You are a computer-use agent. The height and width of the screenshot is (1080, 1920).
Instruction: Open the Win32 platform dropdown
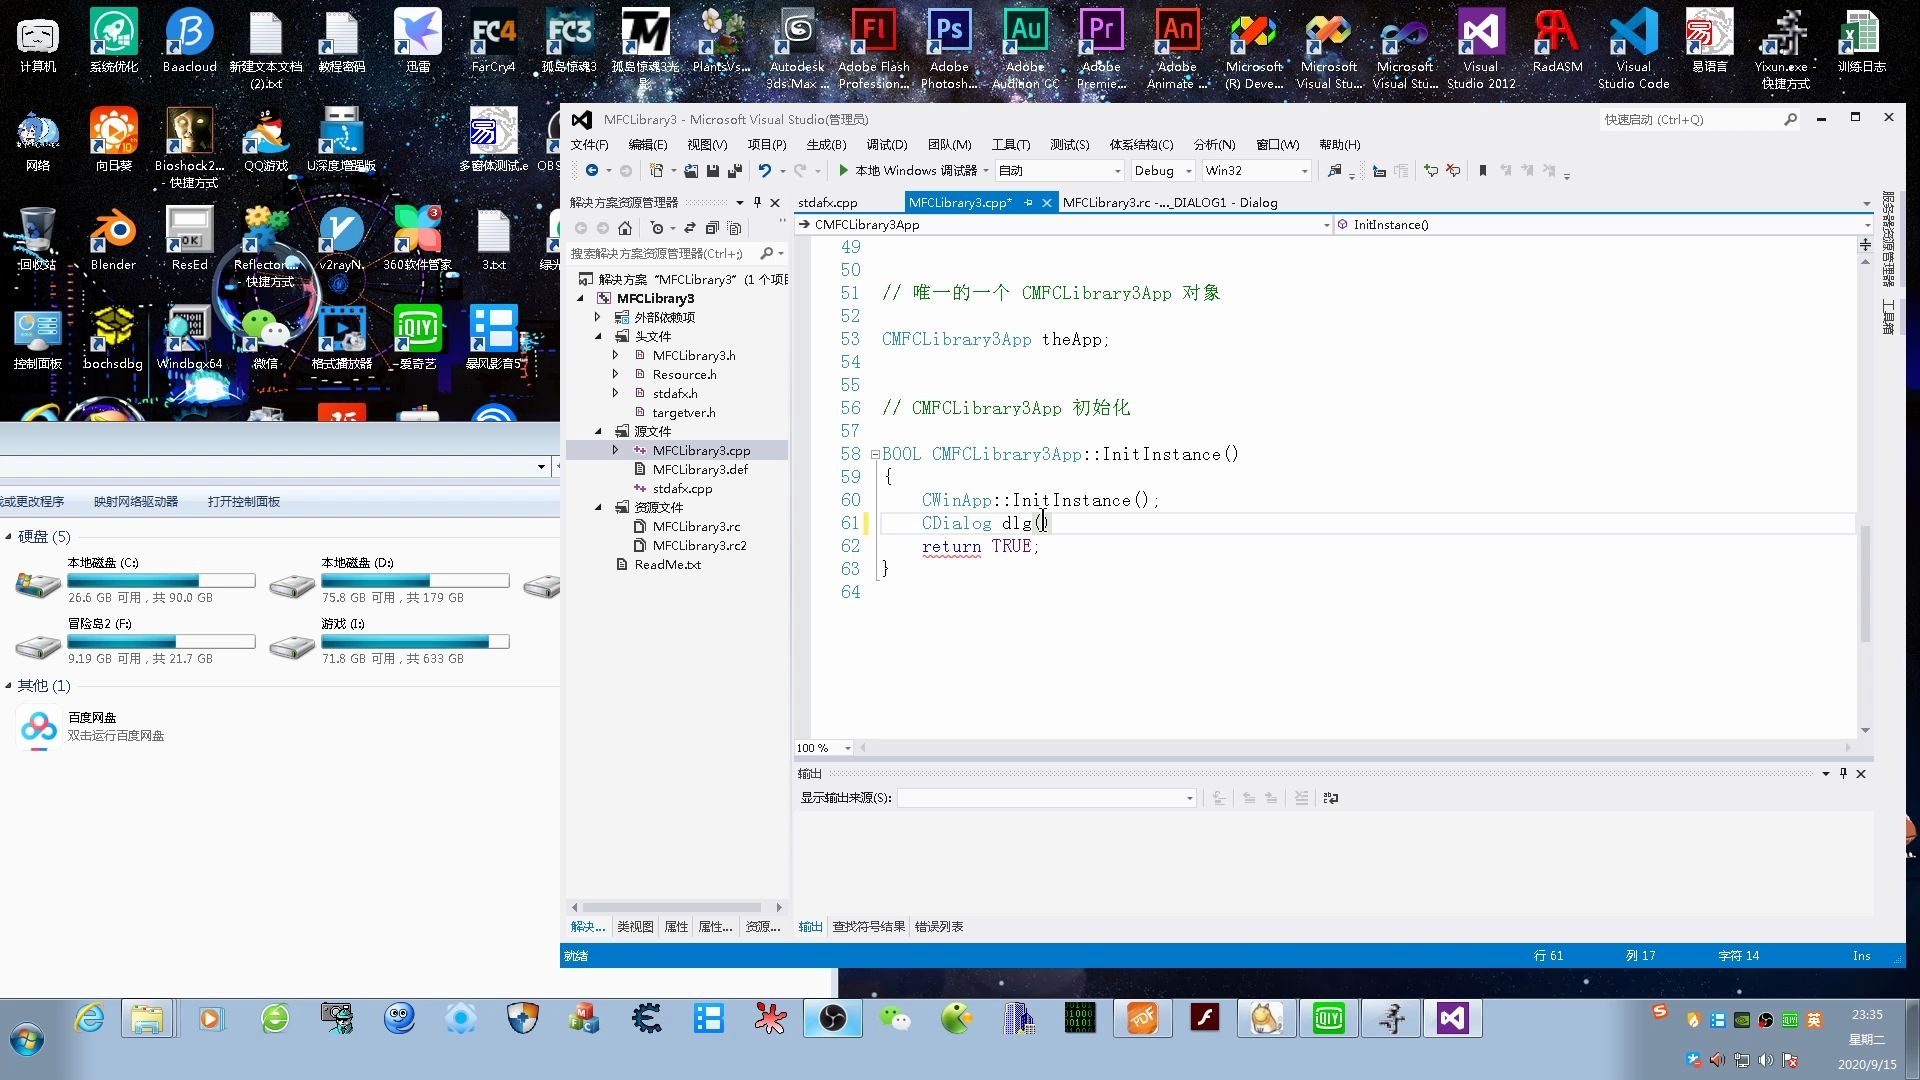tap(1304, 171)
